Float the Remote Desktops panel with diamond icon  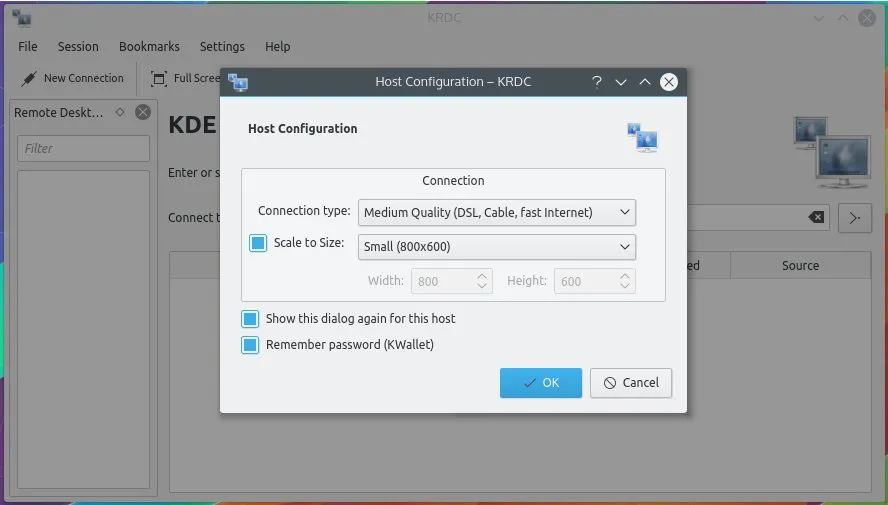(x=120, y=112)
